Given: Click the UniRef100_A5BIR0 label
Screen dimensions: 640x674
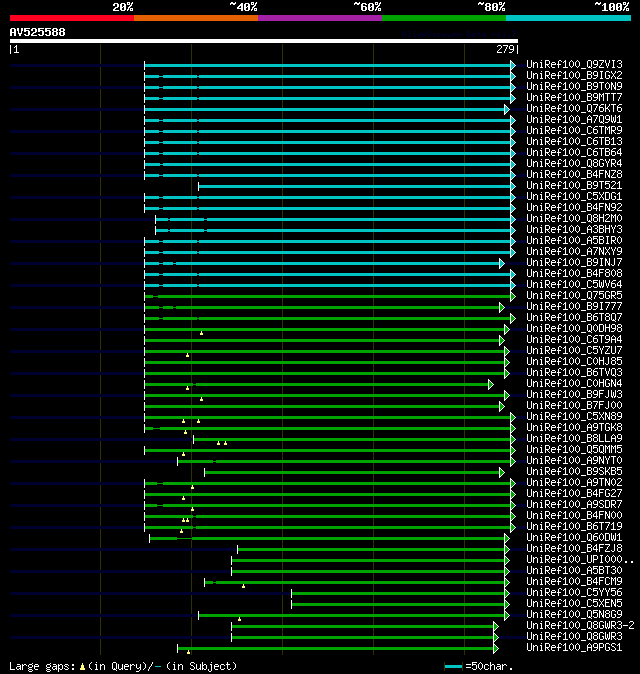Looking at the screenshot, I should [x=574, y=241].
